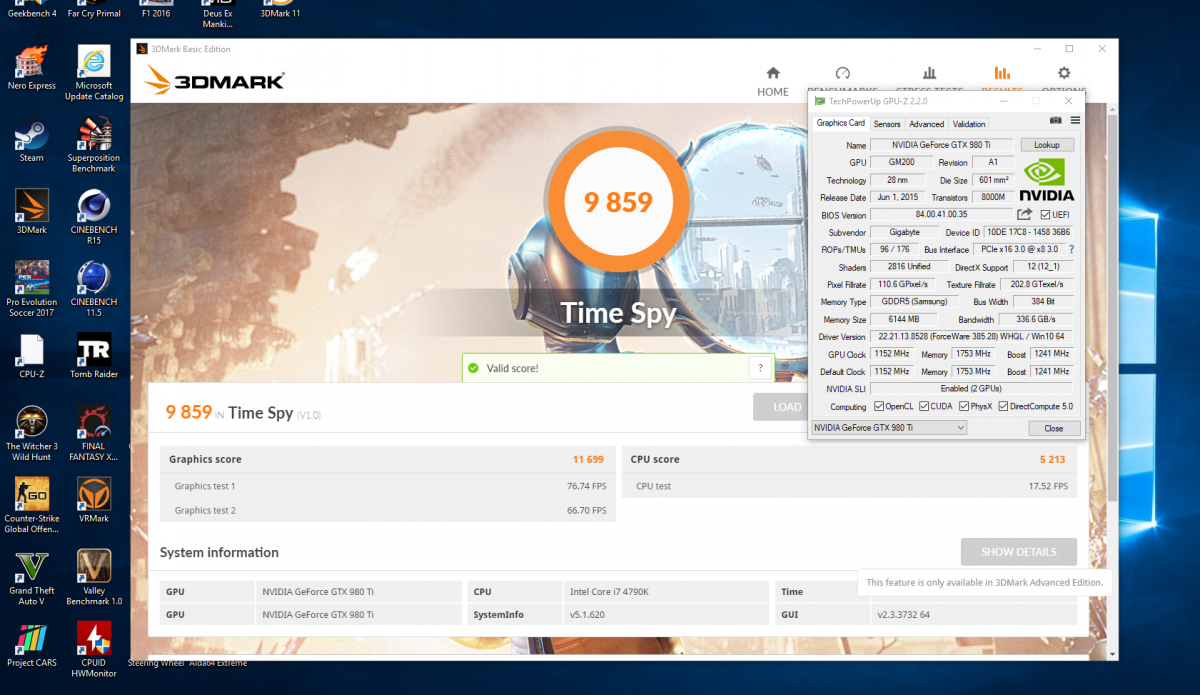Select the CPU-Z file icon on desktop
The image size is (1200, 695).
(31, 357)
